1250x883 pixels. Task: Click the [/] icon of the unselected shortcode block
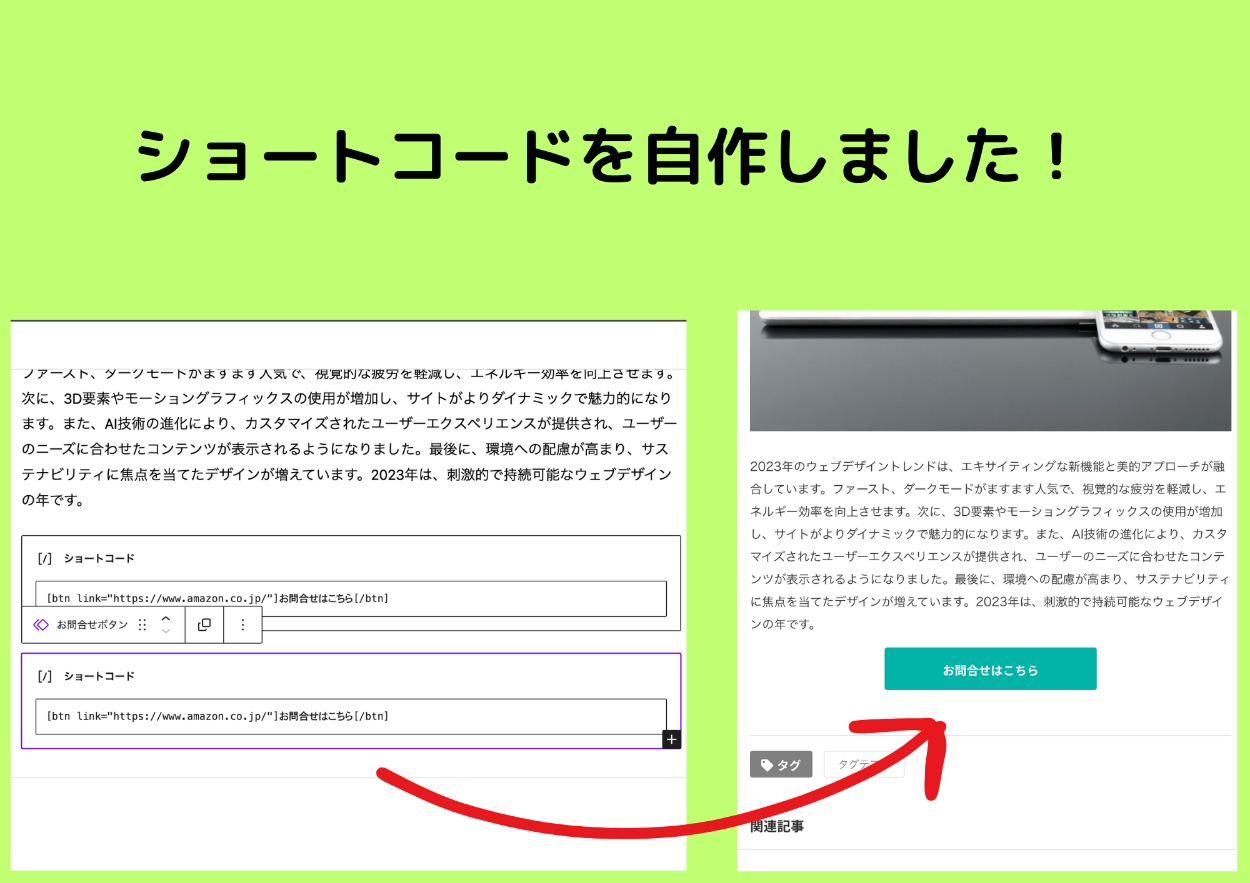pyautogui.click(x=44, y=558)
